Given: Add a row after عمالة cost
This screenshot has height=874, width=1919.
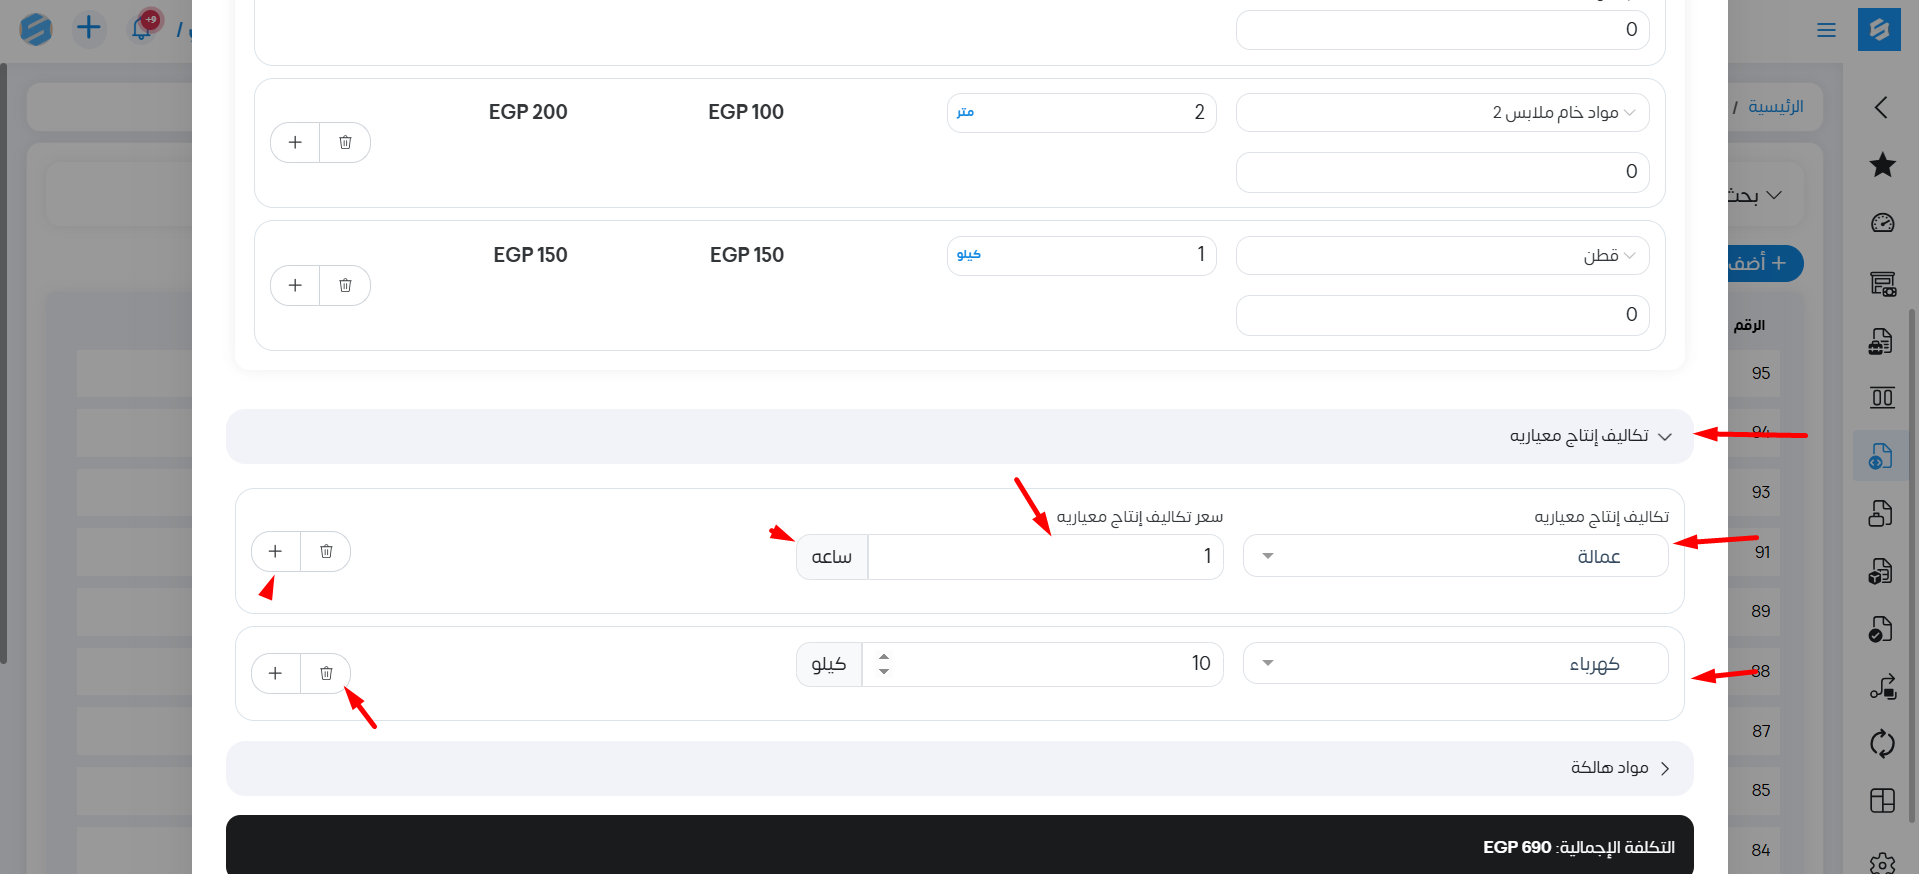Looking at the screenshot, I should [275, 551].
